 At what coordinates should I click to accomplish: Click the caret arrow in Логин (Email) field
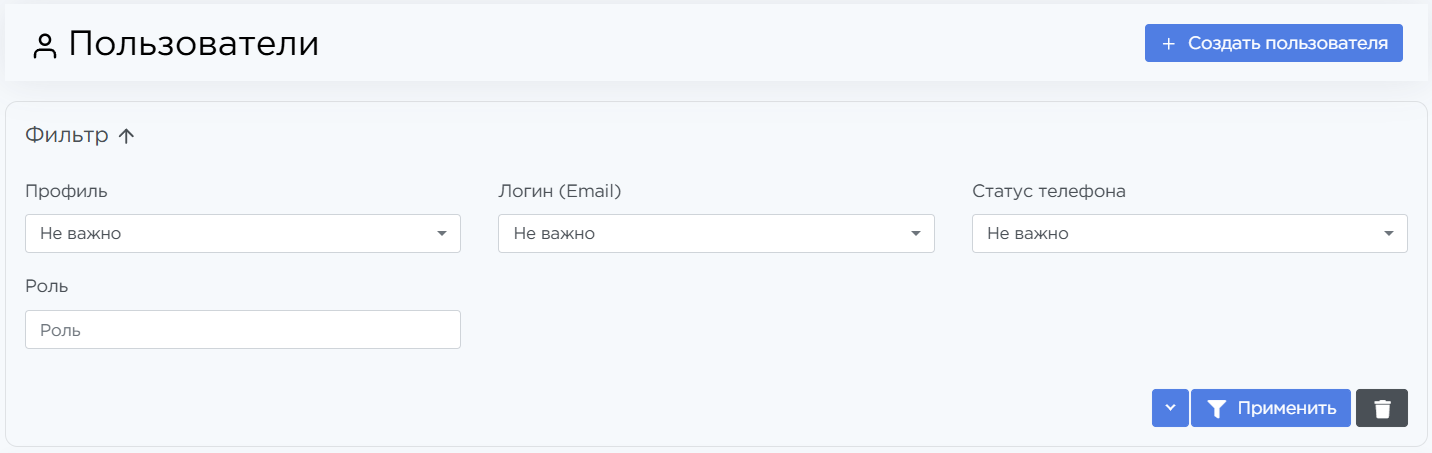click(916, 234)
